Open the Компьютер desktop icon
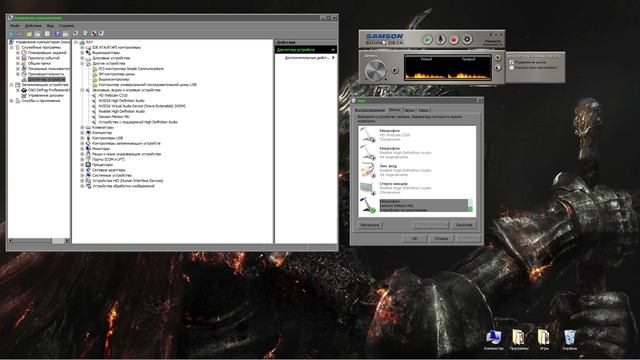Image resolution: width=640 pixels, height=360 pixels. [x=493, y=340]
